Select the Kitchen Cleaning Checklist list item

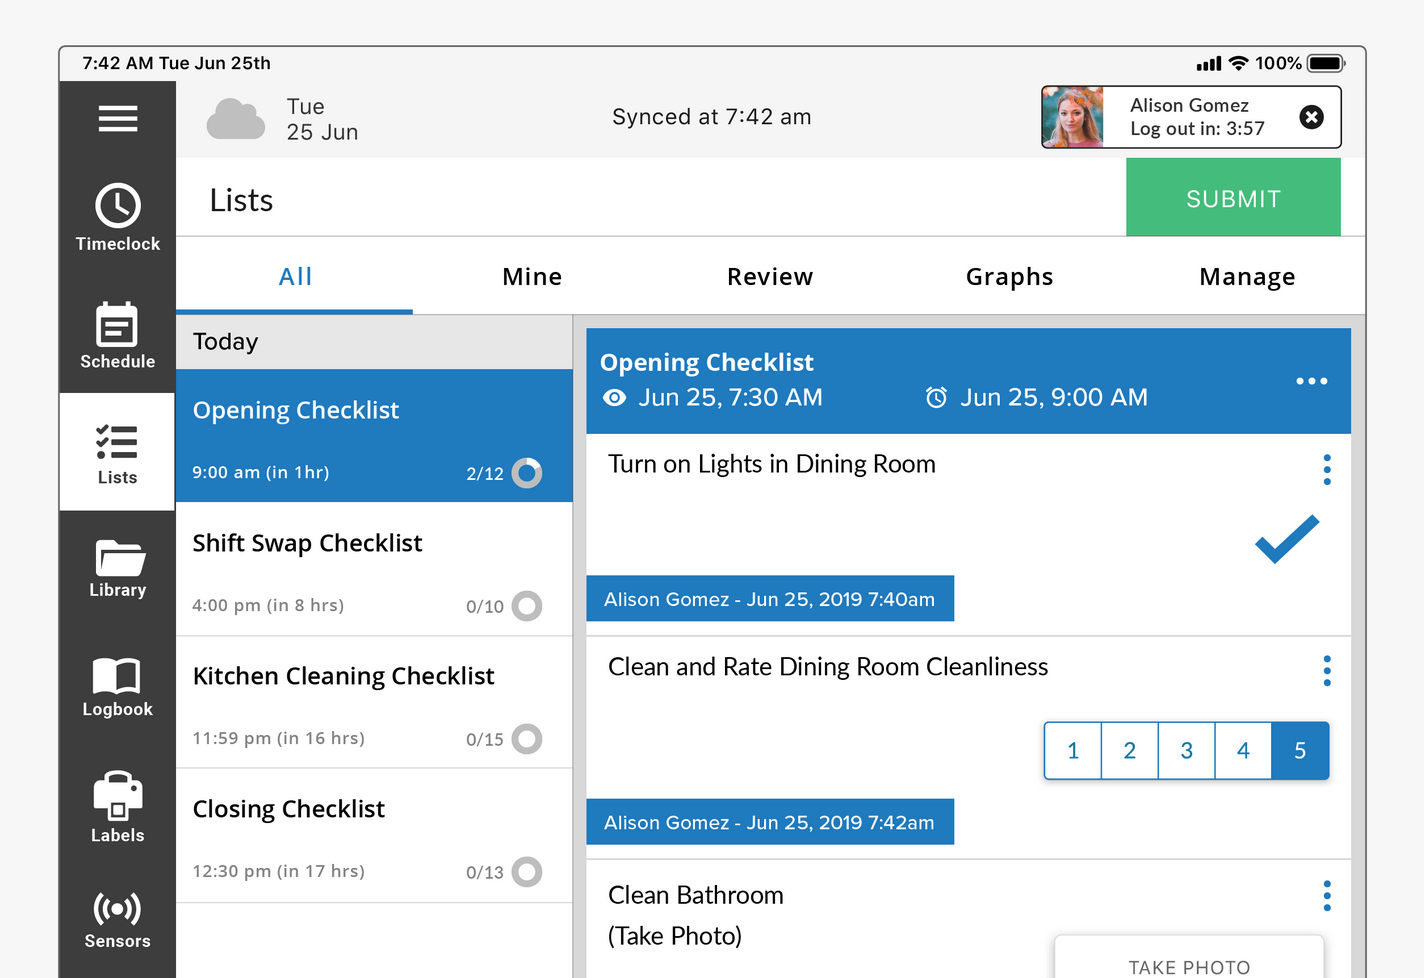pos(374,702)
